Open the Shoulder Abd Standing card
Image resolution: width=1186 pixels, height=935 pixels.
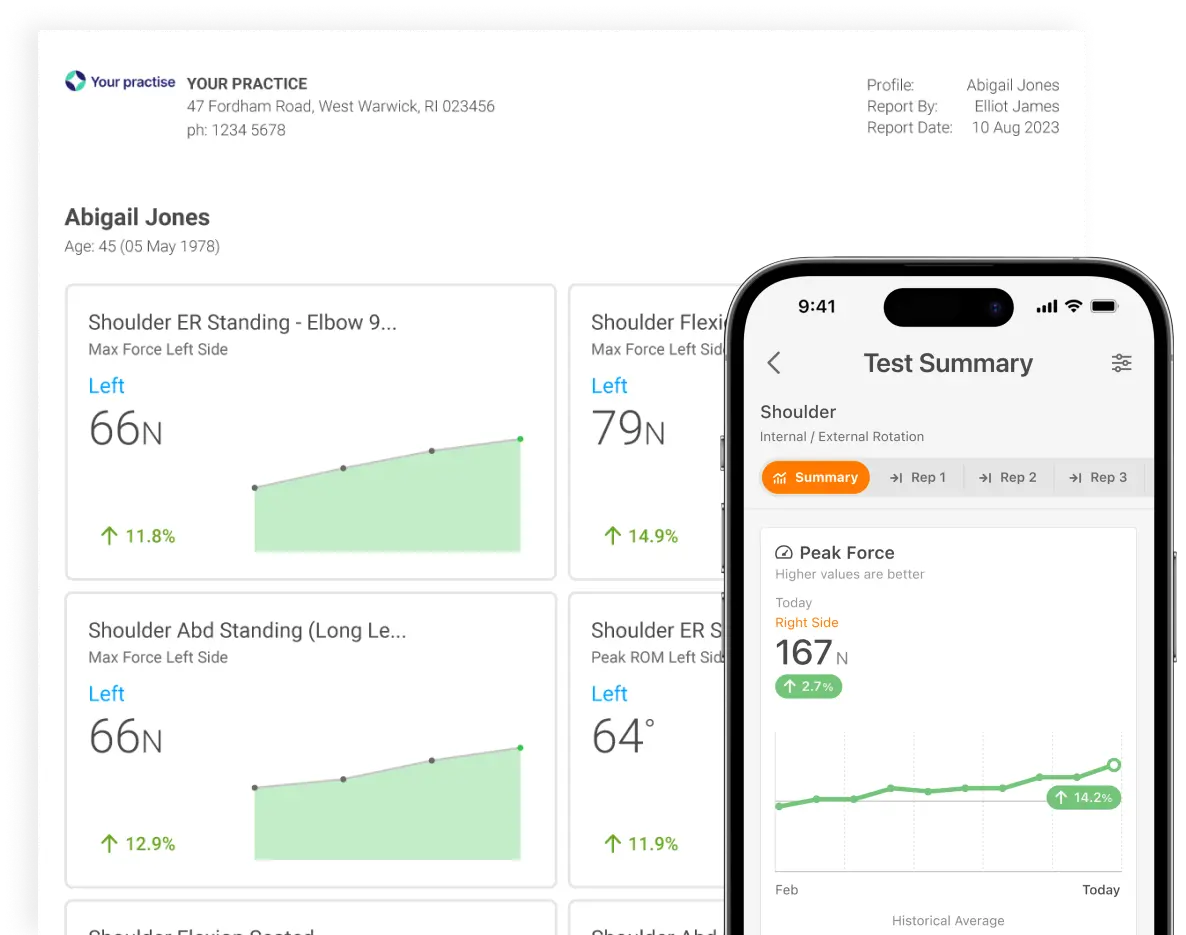click(x=310, y=740)
